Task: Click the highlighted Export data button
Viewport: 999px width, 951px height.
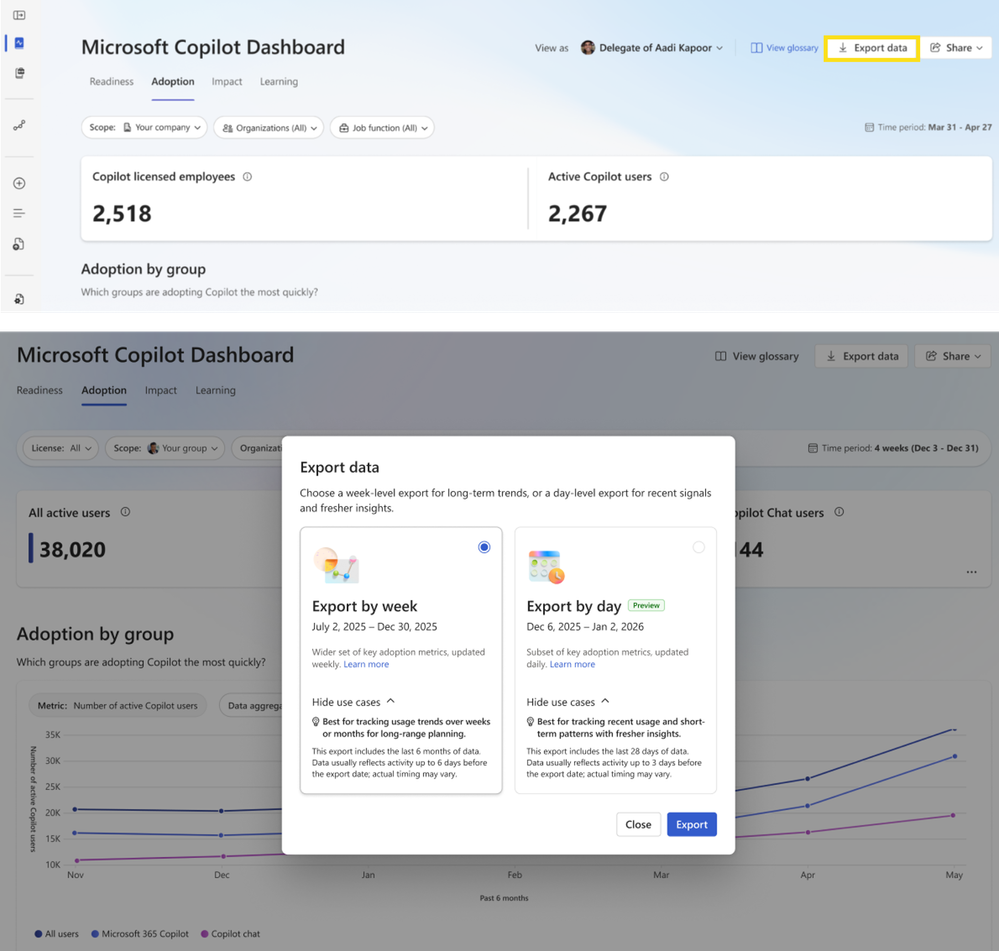Action: (x=872, y=48)
